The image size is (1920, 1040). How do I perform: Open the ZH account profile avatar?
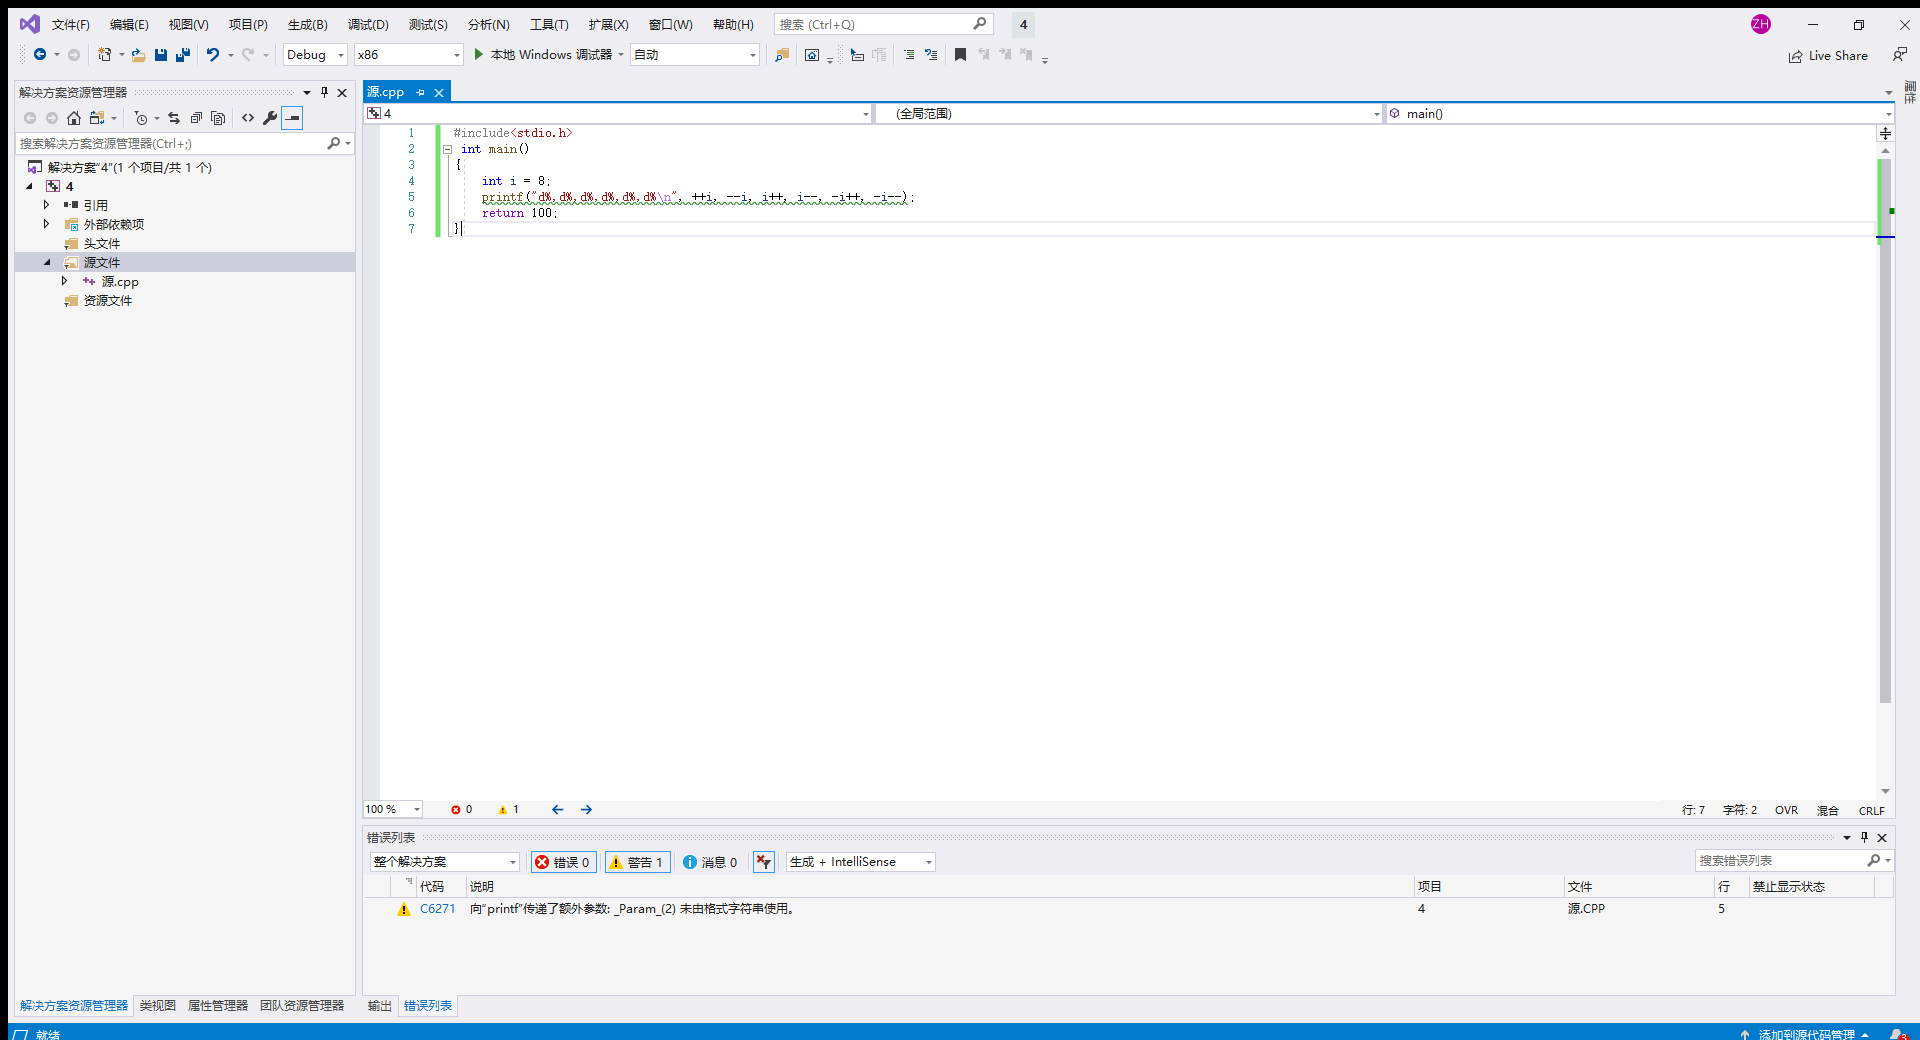[1761, 24]
